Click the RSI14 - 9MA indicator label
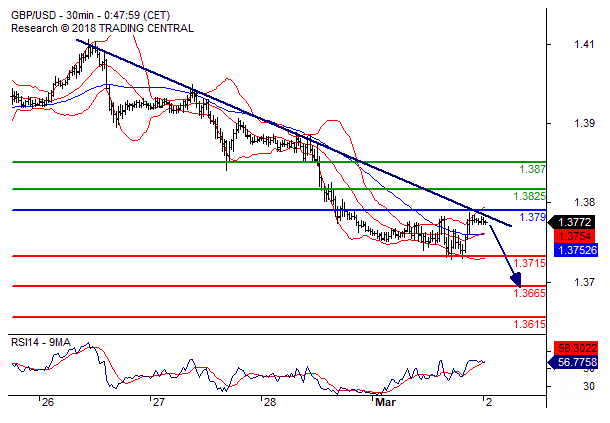610x423 pixels. coord(41,342)
